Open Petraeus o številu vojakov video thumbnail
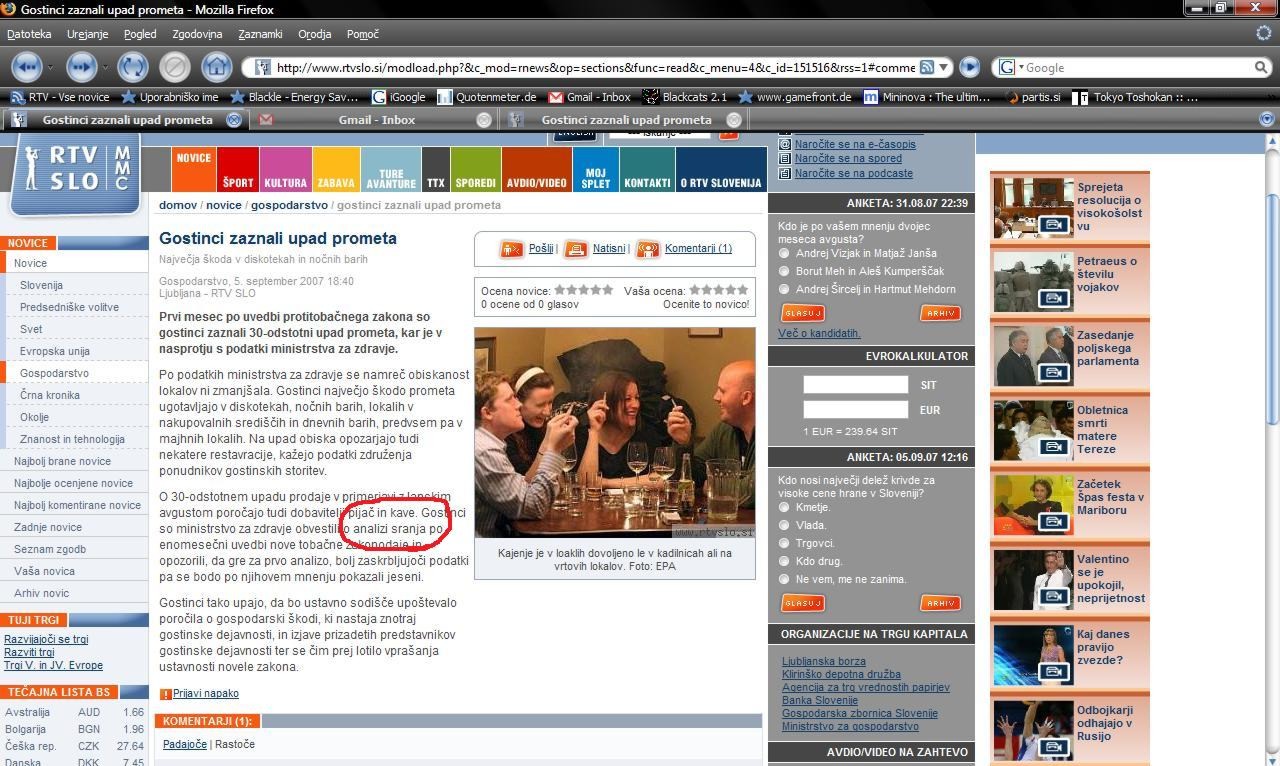The width and height of the screenshot is (1280, 766). [1034, 281]
